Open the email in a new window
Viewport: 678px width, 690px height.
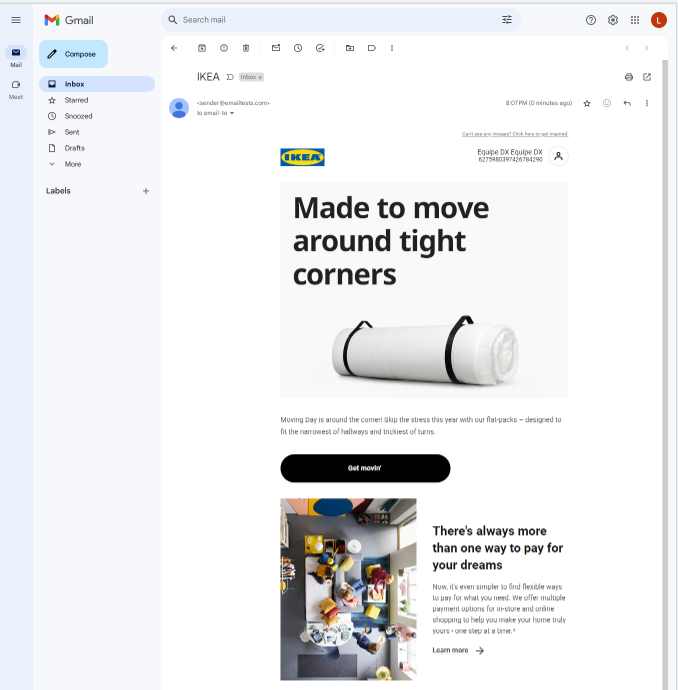coord(647,77)
